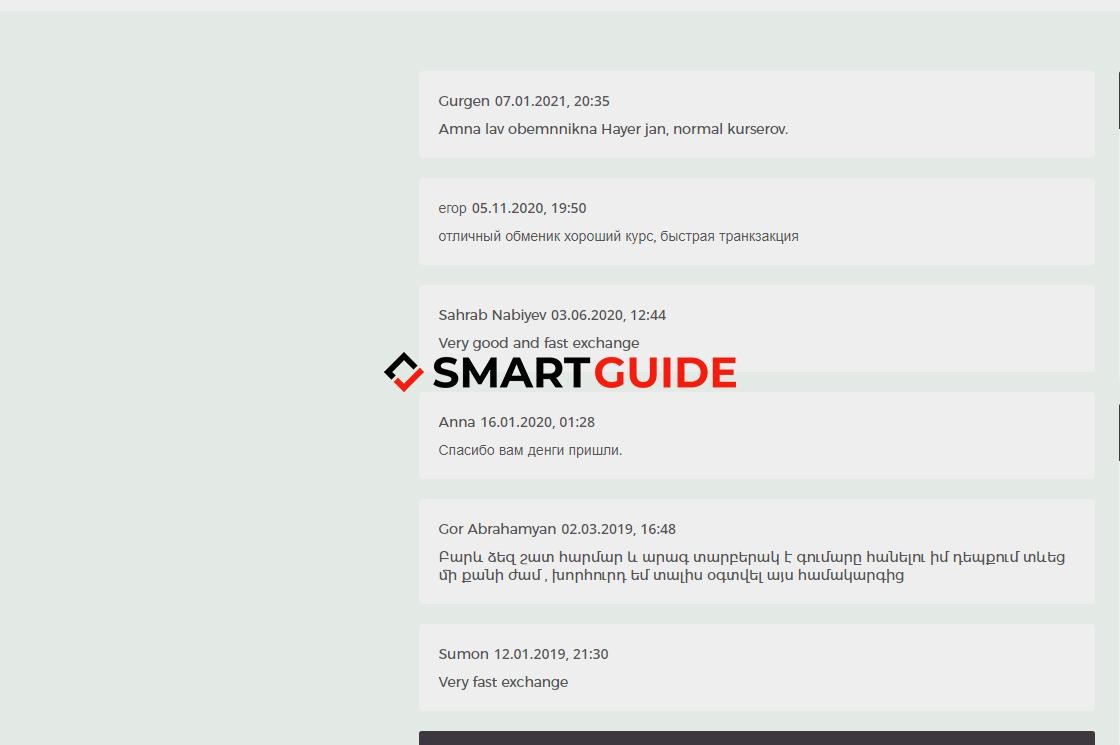Select review 'Спасибо вам денги пришли.'
The image size is (1120, 745).
point(530,451)
